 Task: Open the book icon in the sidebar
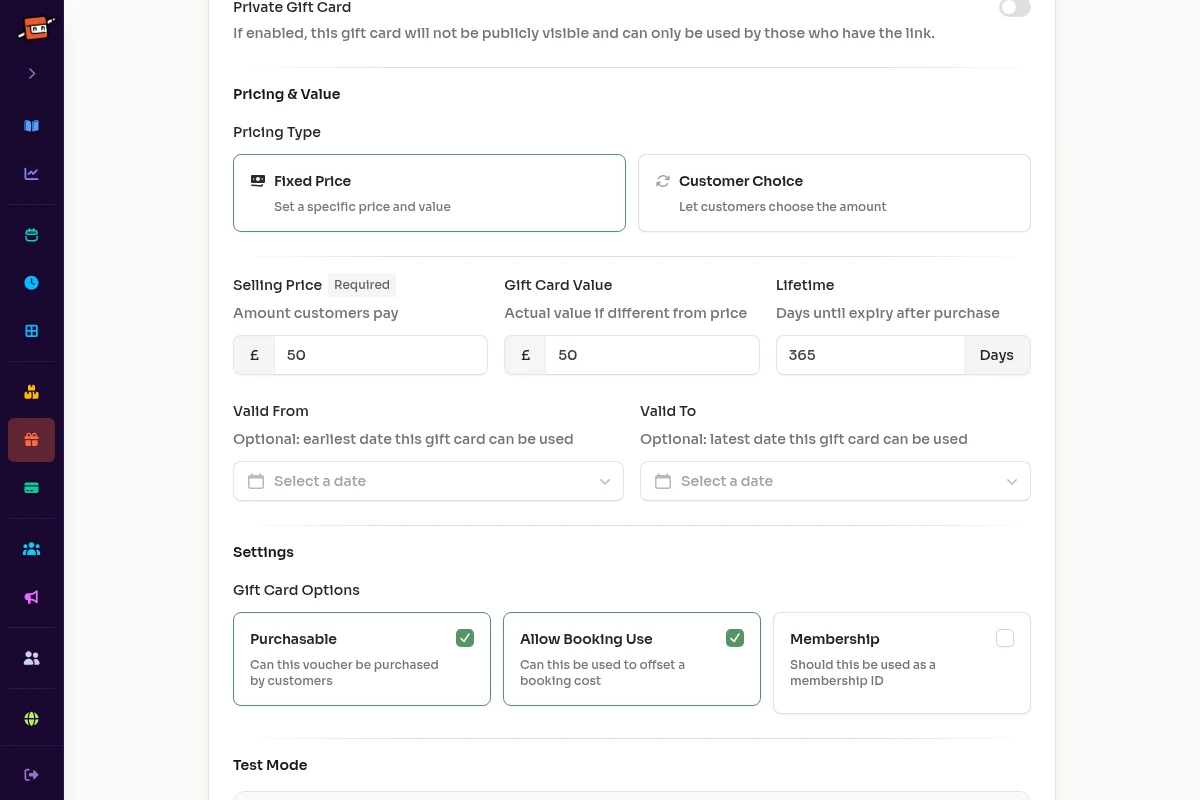click(32, 126)
